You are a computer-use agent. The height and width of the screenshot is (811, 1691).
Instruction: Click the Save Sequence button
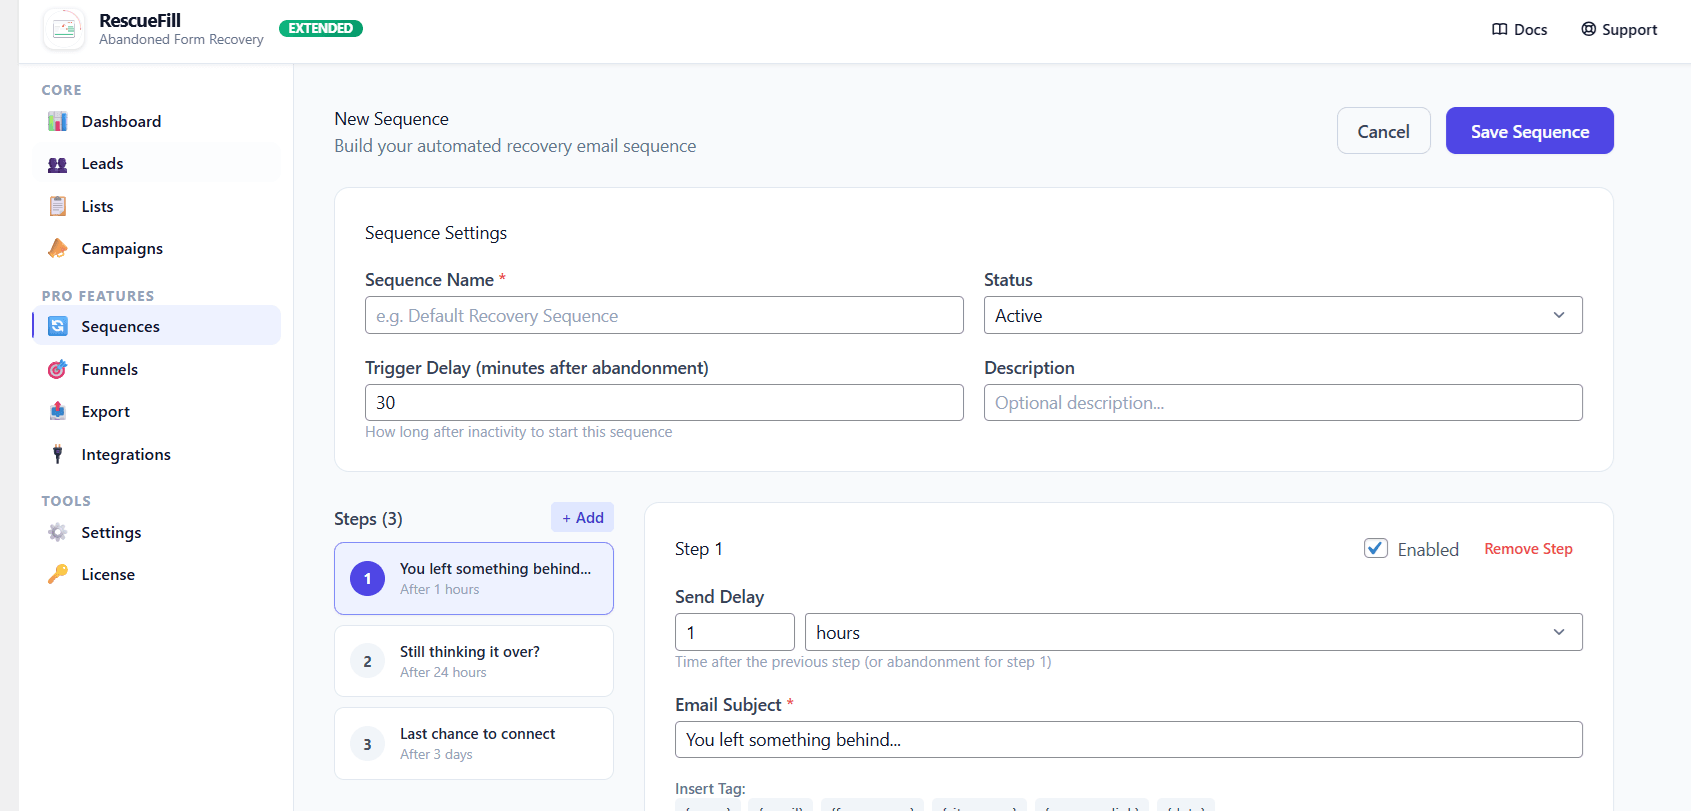(1529, 131)
